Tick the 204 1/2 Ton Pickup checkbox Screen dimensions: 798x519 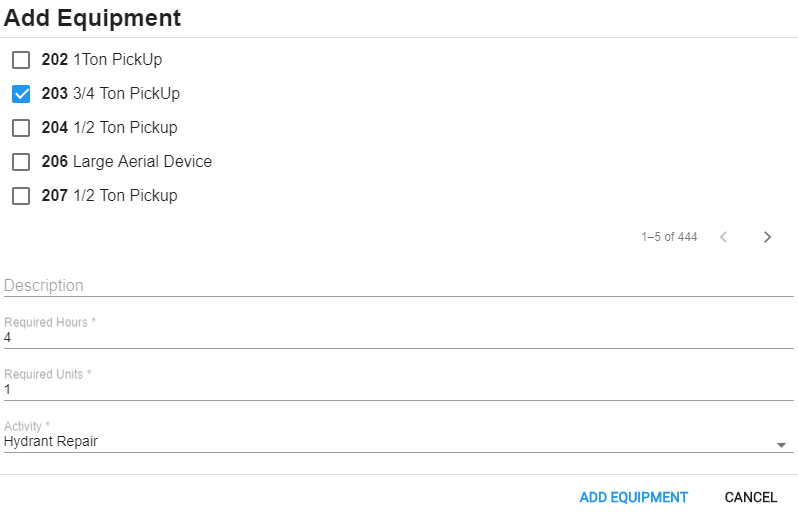[x=21, y=128]
